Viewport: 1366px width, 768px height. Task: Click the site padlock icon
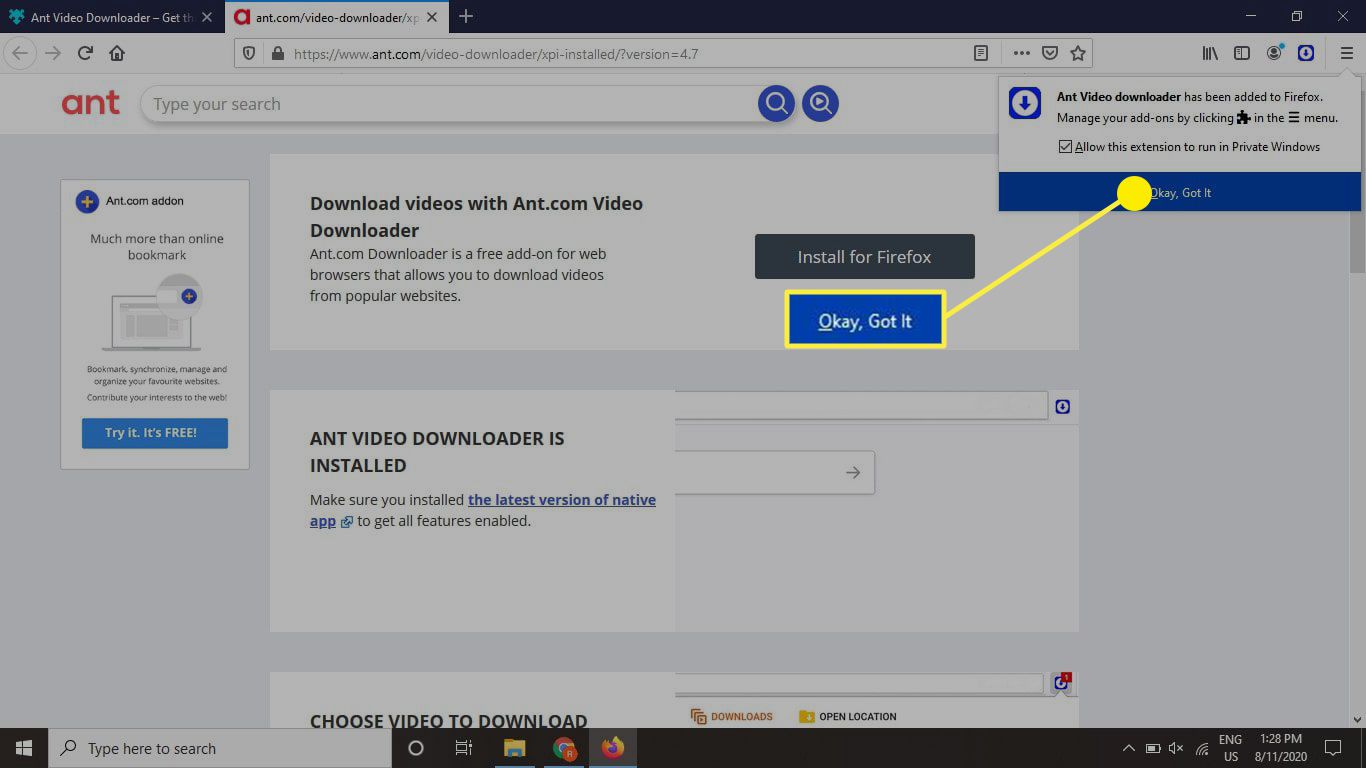click(278, 54)
